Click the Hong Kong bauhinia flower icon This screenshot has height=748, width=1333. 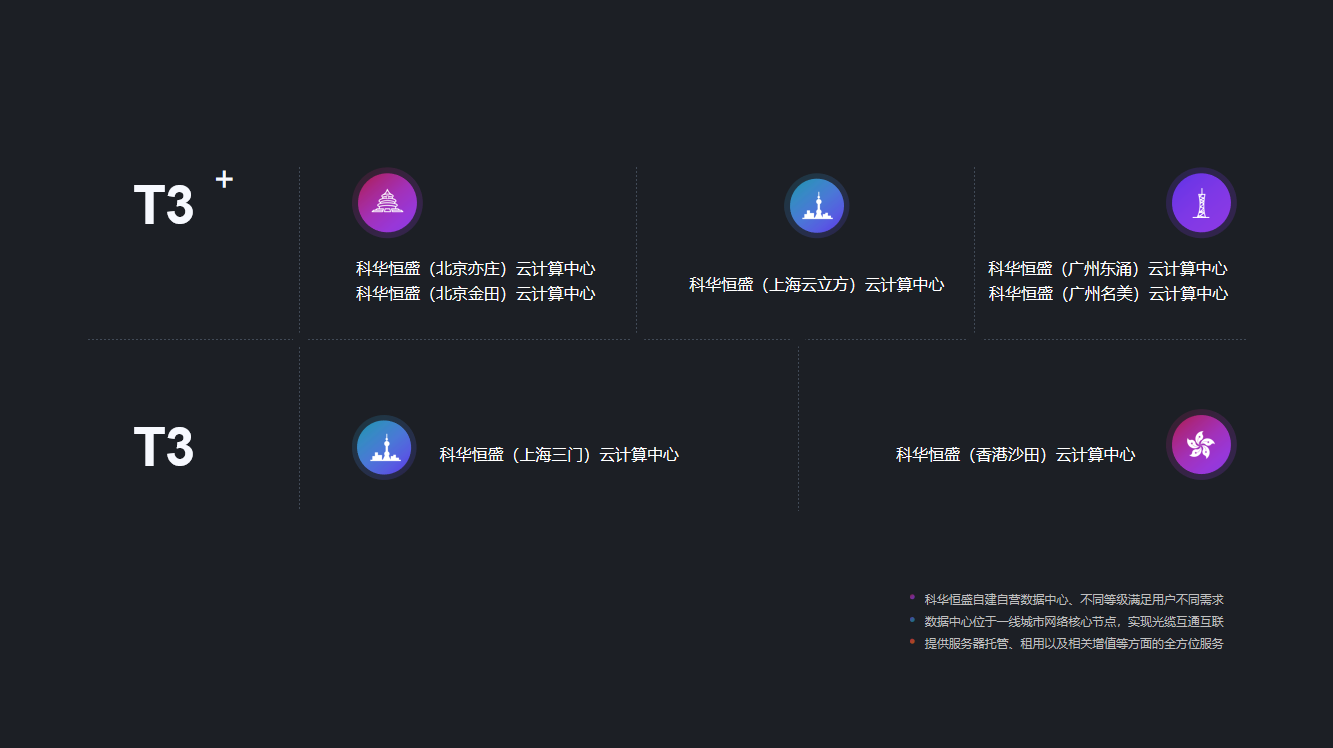(x=1201, y=445)
